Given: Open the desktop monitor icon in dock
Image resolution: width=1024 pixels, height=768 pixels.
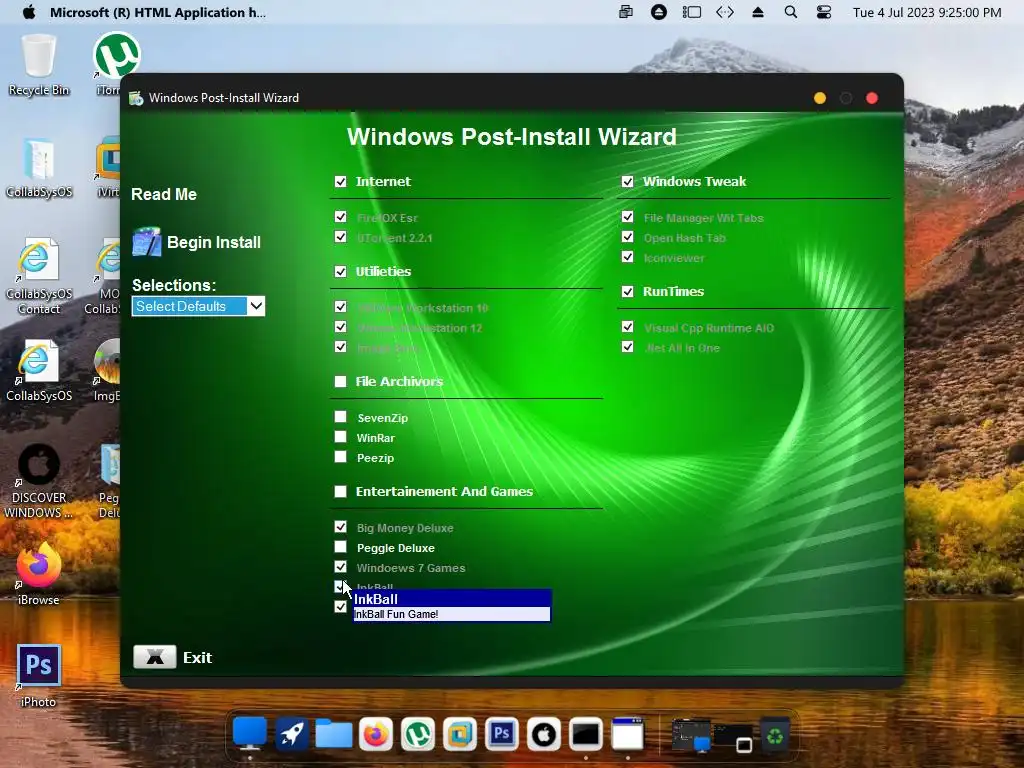Looking at the screenshot, I should pos(249,733).
